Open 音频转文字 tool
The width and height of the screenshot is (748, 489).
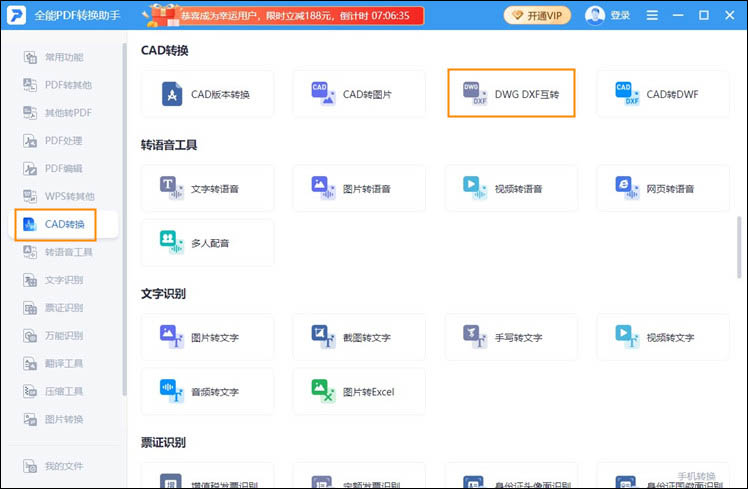click(x=208, y=392)
